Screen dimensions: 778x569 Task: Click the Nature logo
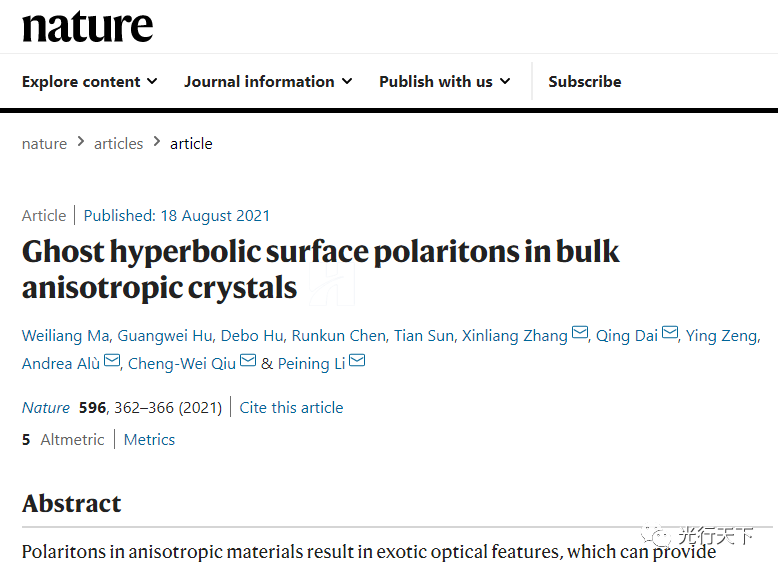(x=88, y=27)
